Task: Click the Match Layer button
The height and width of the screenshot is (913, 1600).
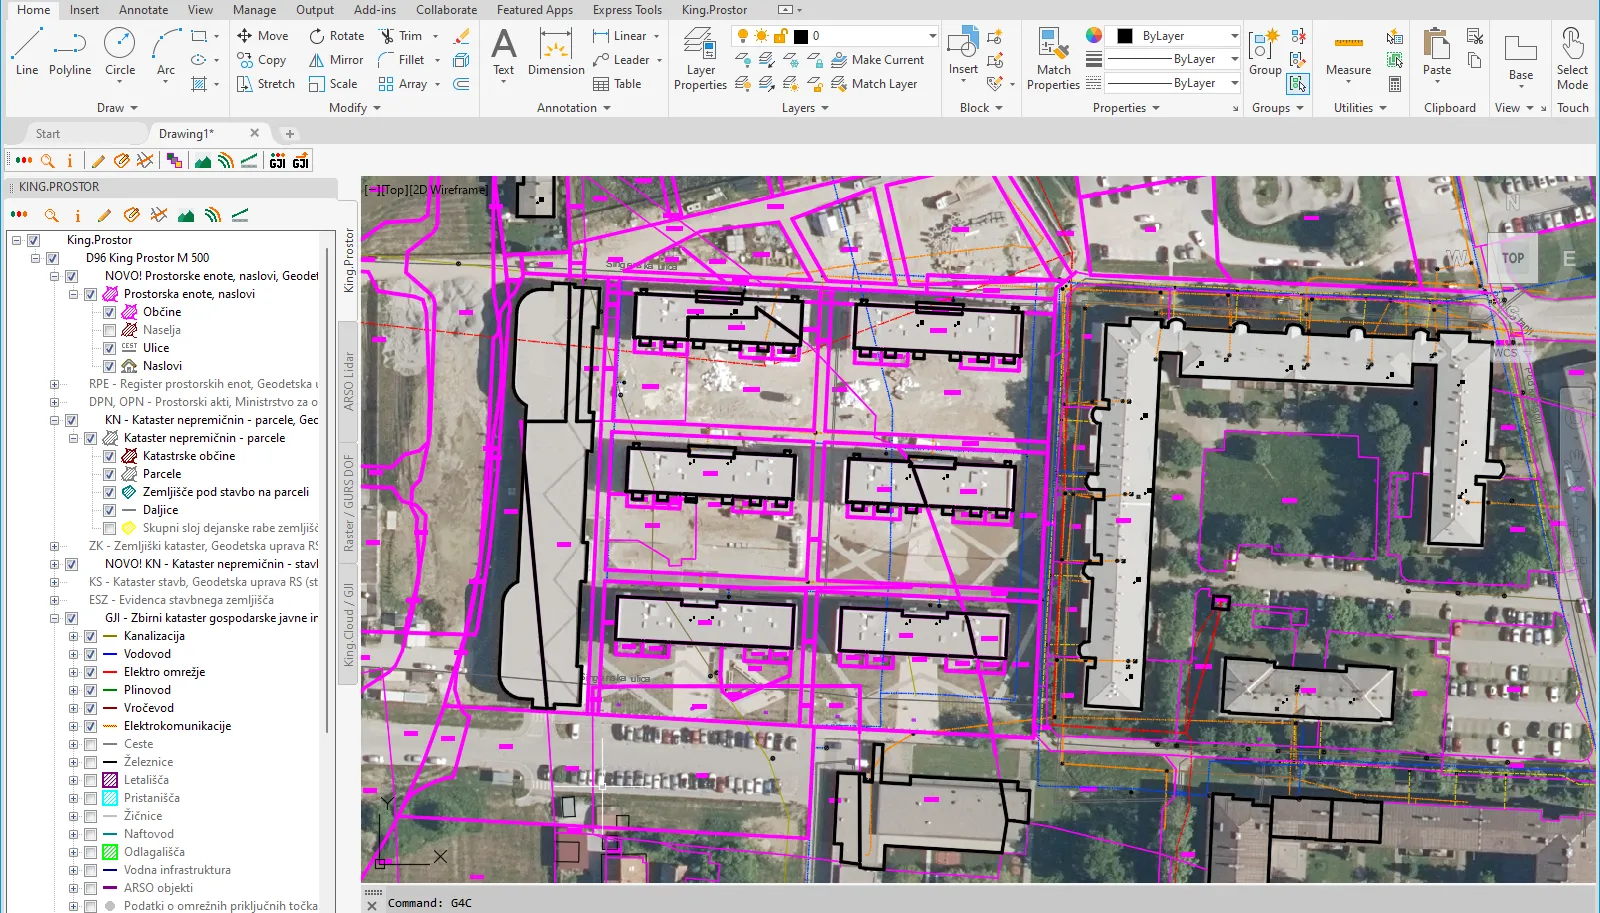Action: [874, 84]
